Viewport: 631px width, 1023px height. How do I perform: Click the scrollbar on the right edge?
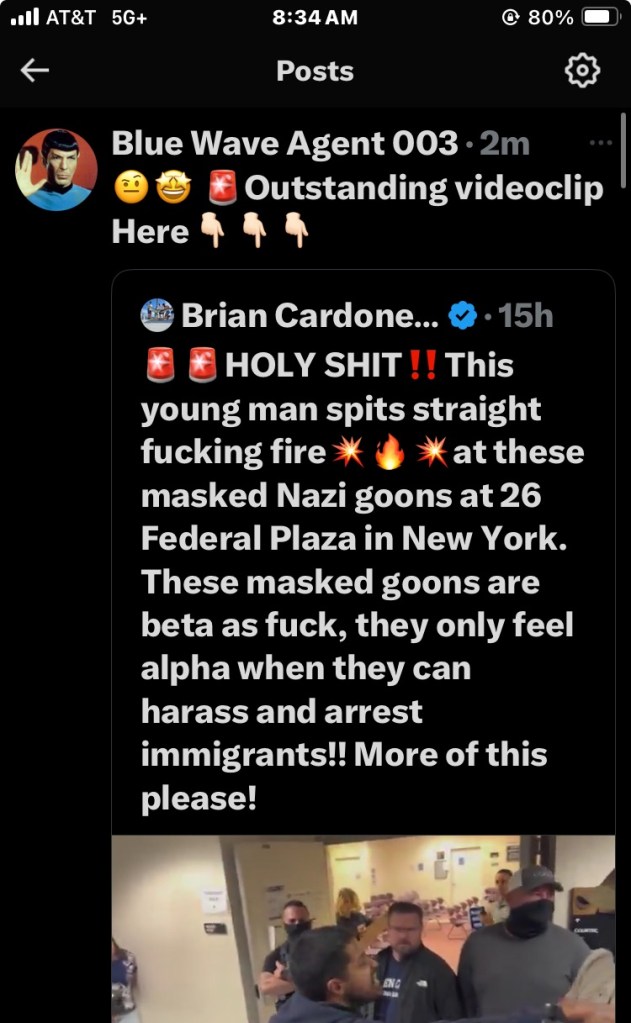623,150
